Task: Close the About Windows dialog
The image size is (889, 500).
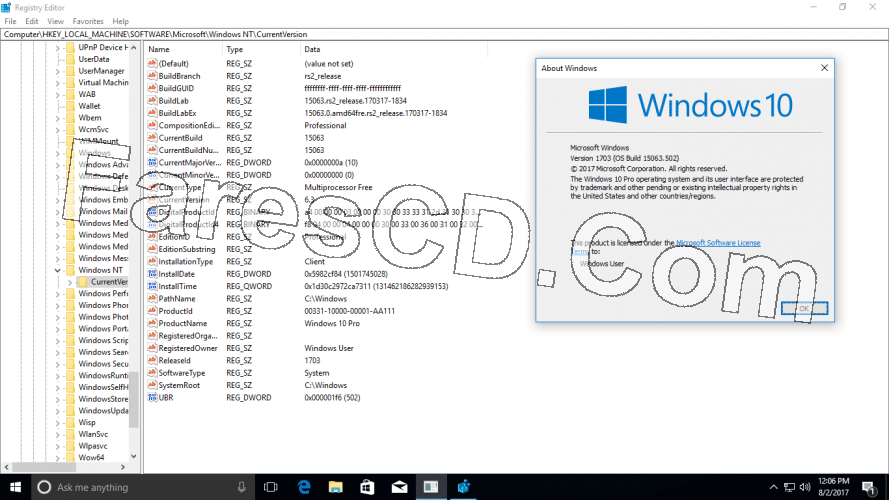Action: point(824,68)
